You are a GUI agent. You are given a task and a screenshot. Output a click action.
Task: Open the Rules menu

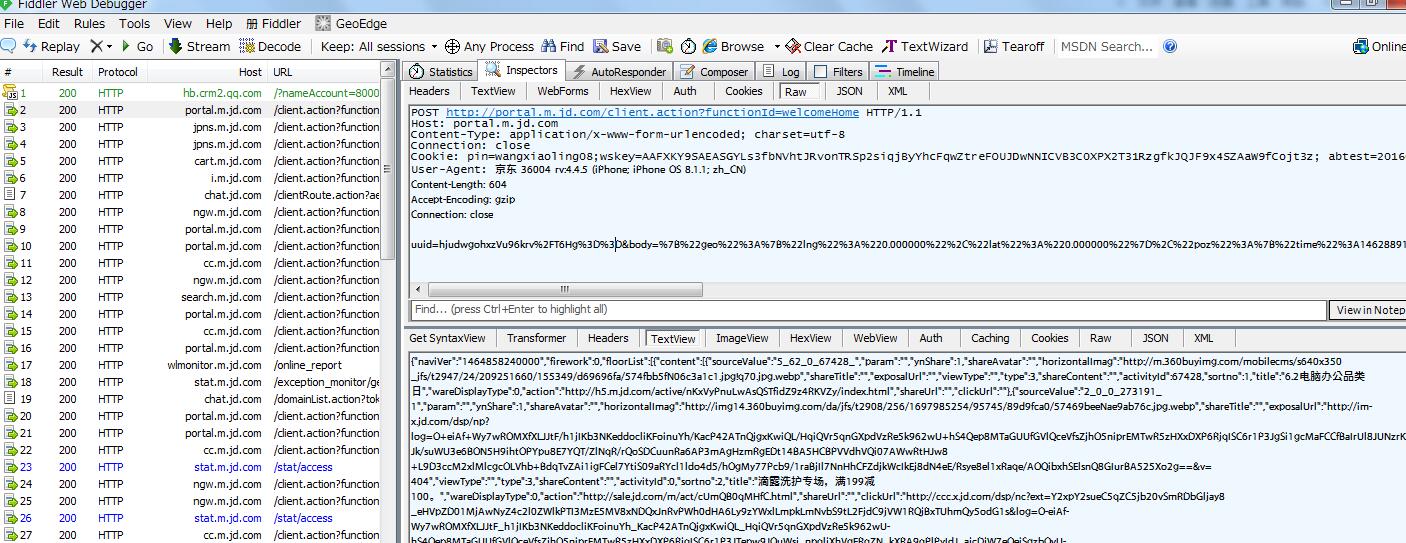[x=89, y=23]
